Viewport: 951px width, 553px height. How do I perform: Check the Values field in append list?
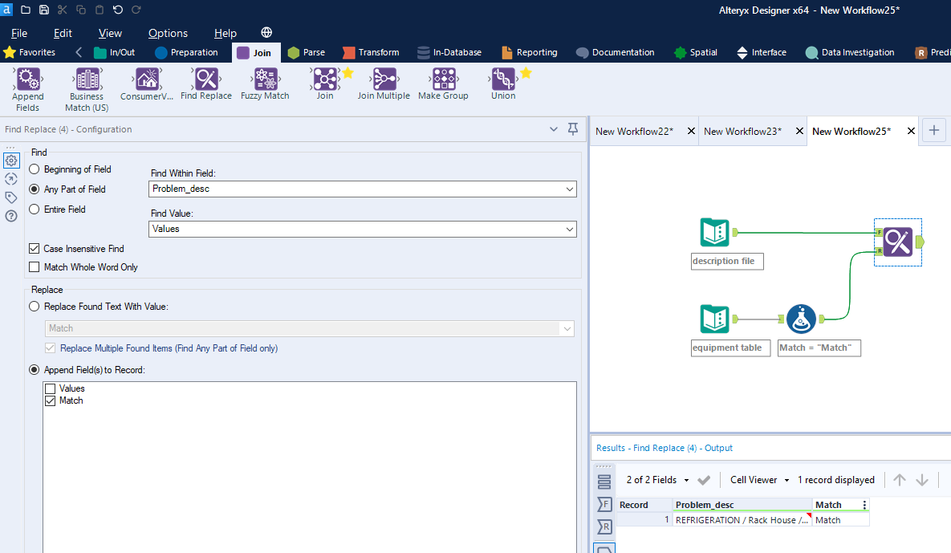click(50, 388)
